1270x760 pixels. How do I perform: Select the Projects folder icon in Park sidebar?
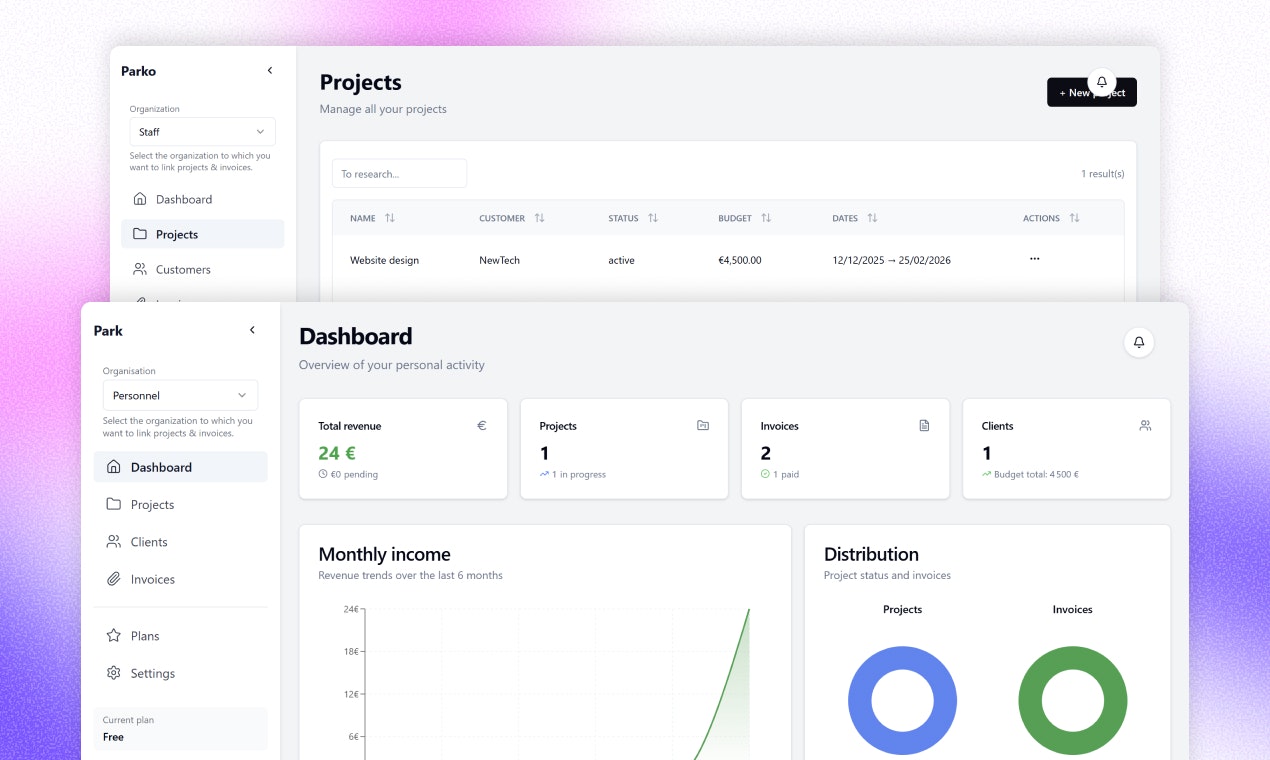[x=114, y=504]
